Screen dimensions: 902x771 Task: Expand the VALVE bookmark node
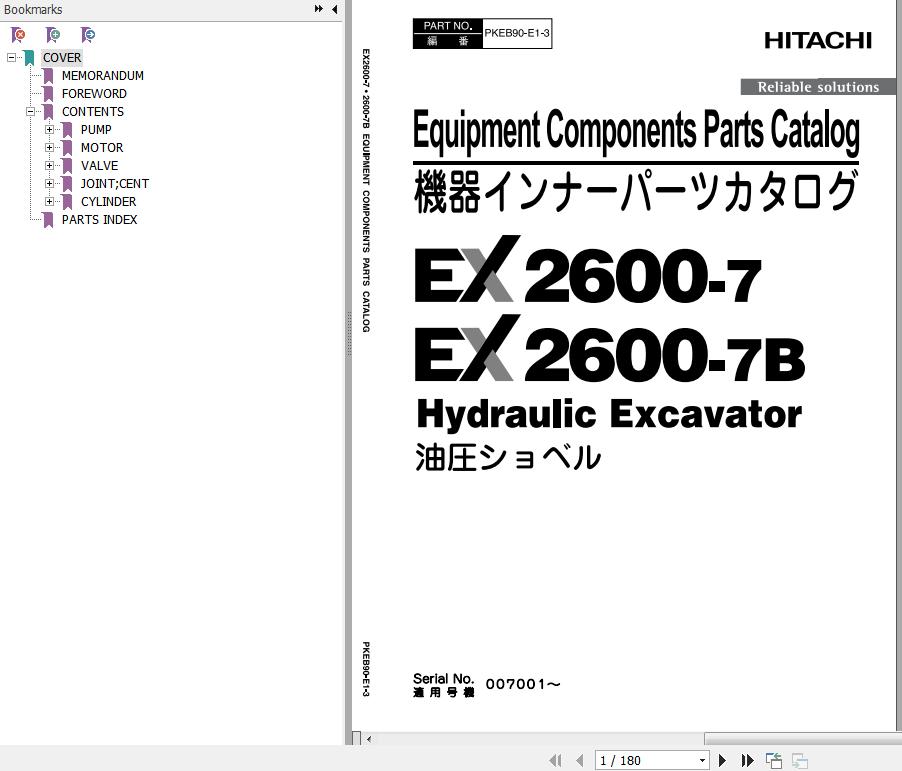[49, 166]
